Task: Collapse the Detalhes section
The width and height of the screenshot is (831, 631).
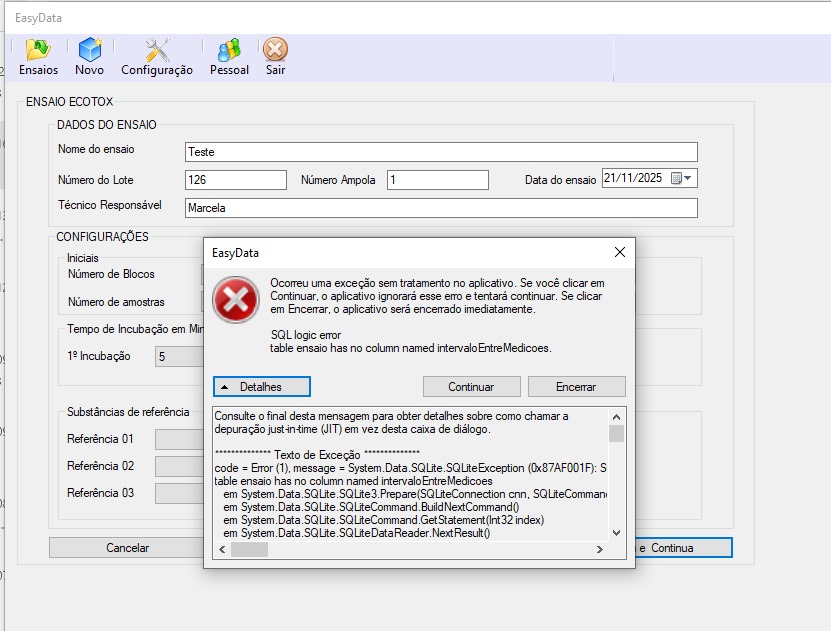Action: pos(262,386)
